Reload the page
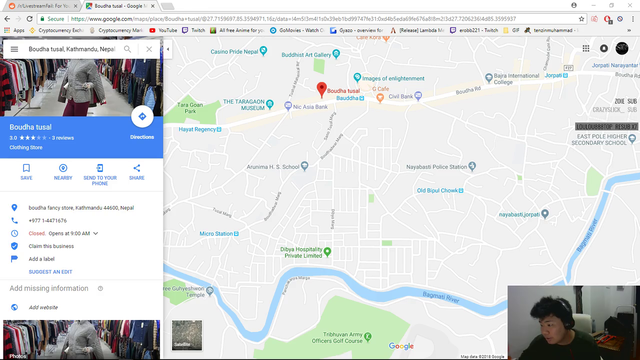Viewport: 640px width, 360px height. (x=29, y=19)
